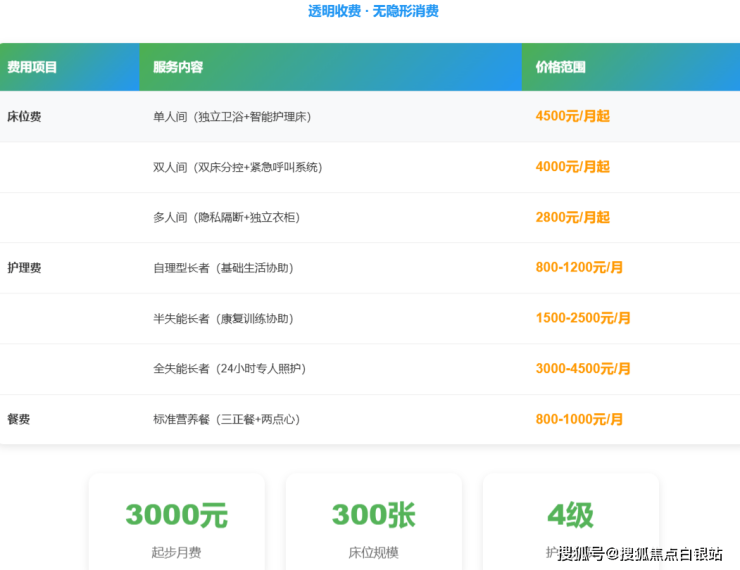Viewport: 740px width, 570px height.
Task: Select the 自理型长者 service row
Action: (x=223, y=269)
